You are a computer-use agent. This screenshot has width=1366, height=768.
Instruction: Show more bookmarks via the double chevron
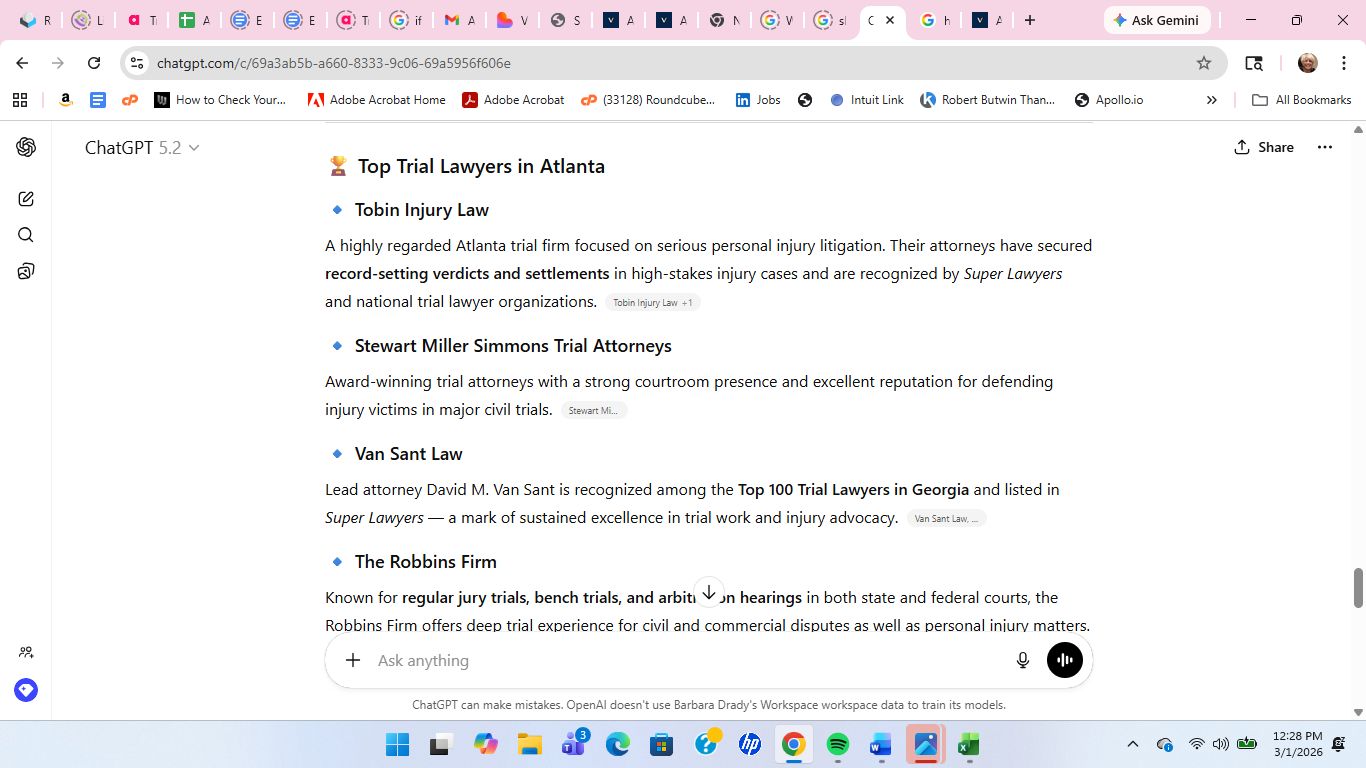[1212, 100]
